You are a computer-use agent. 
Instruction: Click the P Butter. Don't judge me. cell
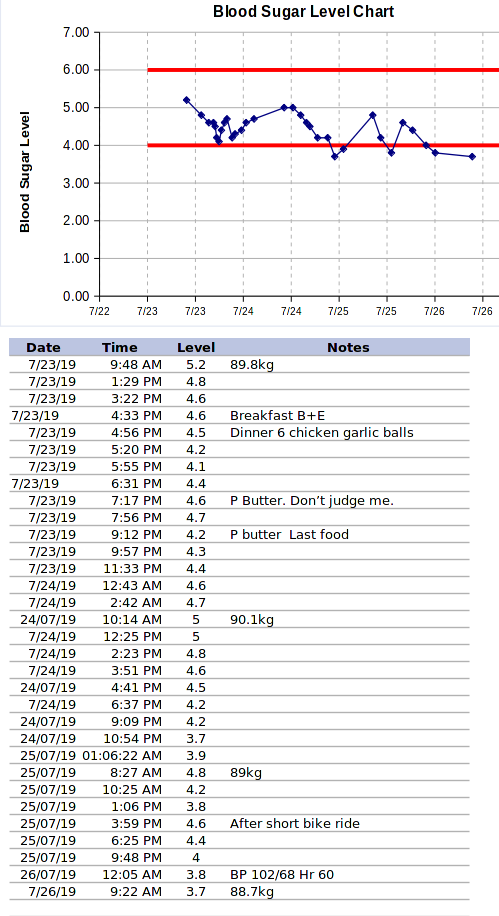click(312, 501)
